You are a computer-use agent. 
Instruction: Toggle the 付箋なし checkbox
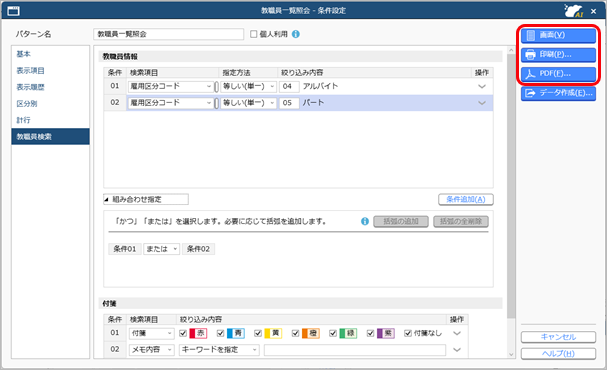(408, 333)
